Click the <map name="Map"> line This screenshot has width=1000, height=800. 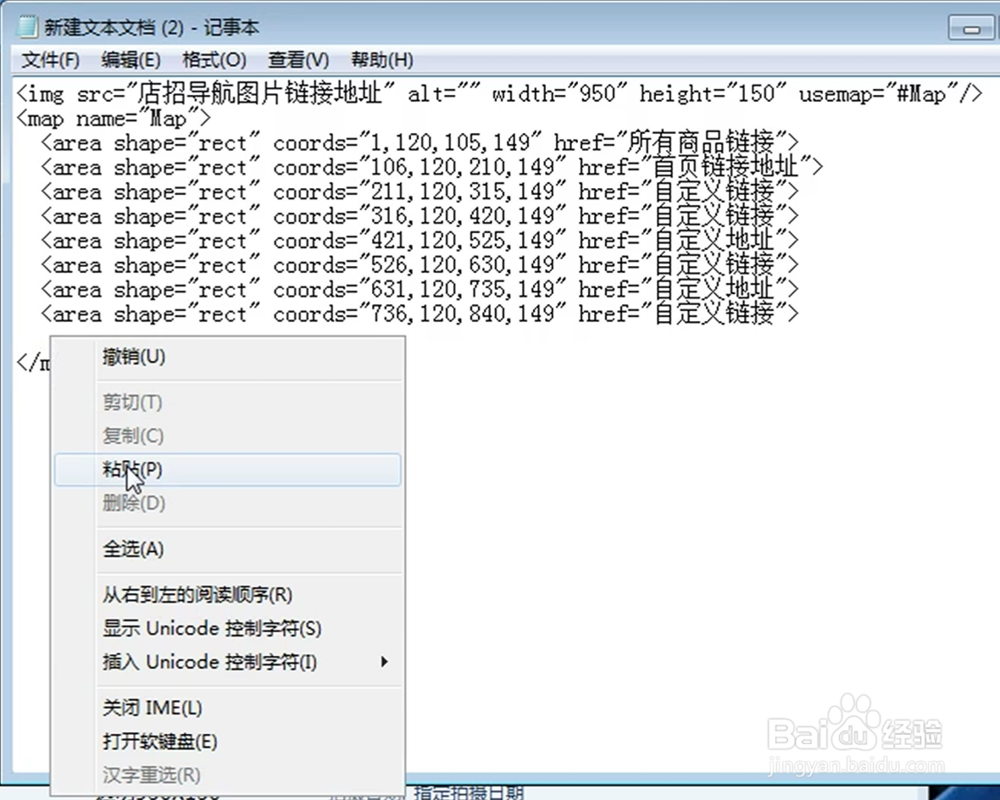[x=113, y=119]
